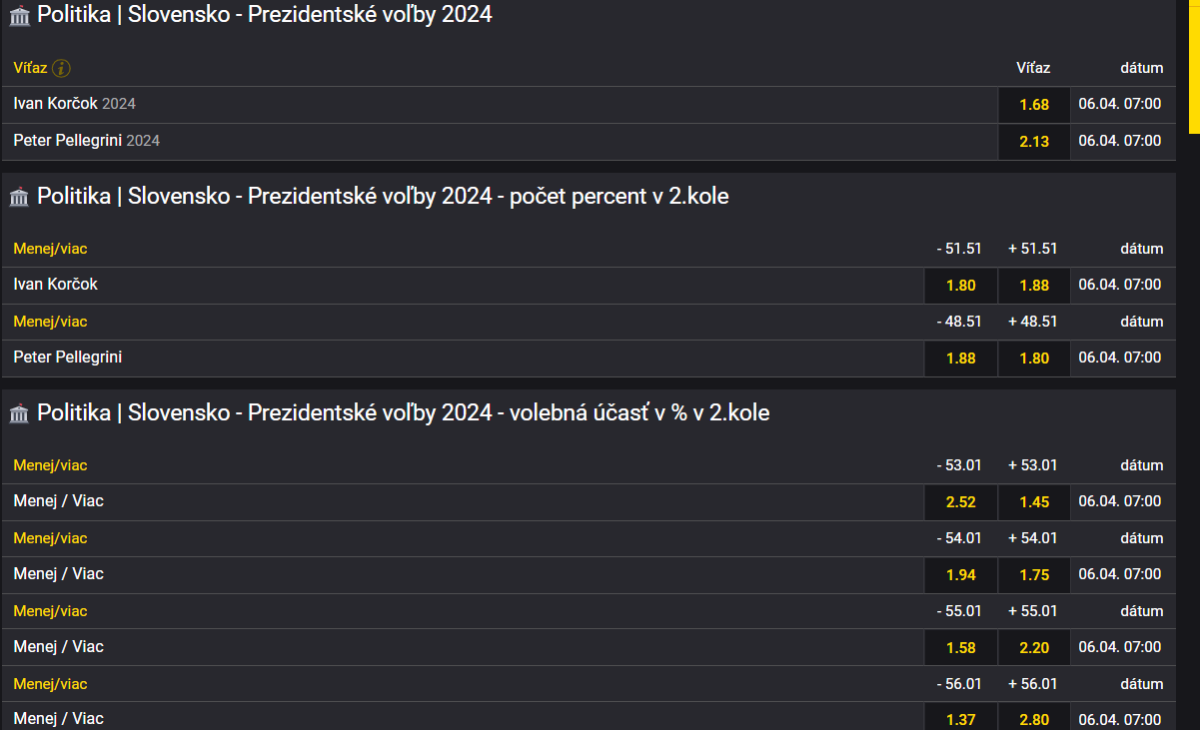Viewport: 1200px width, 730px height.
Task: Open Peter Pellegrini 2024 winner row
Action: (87, 141)
